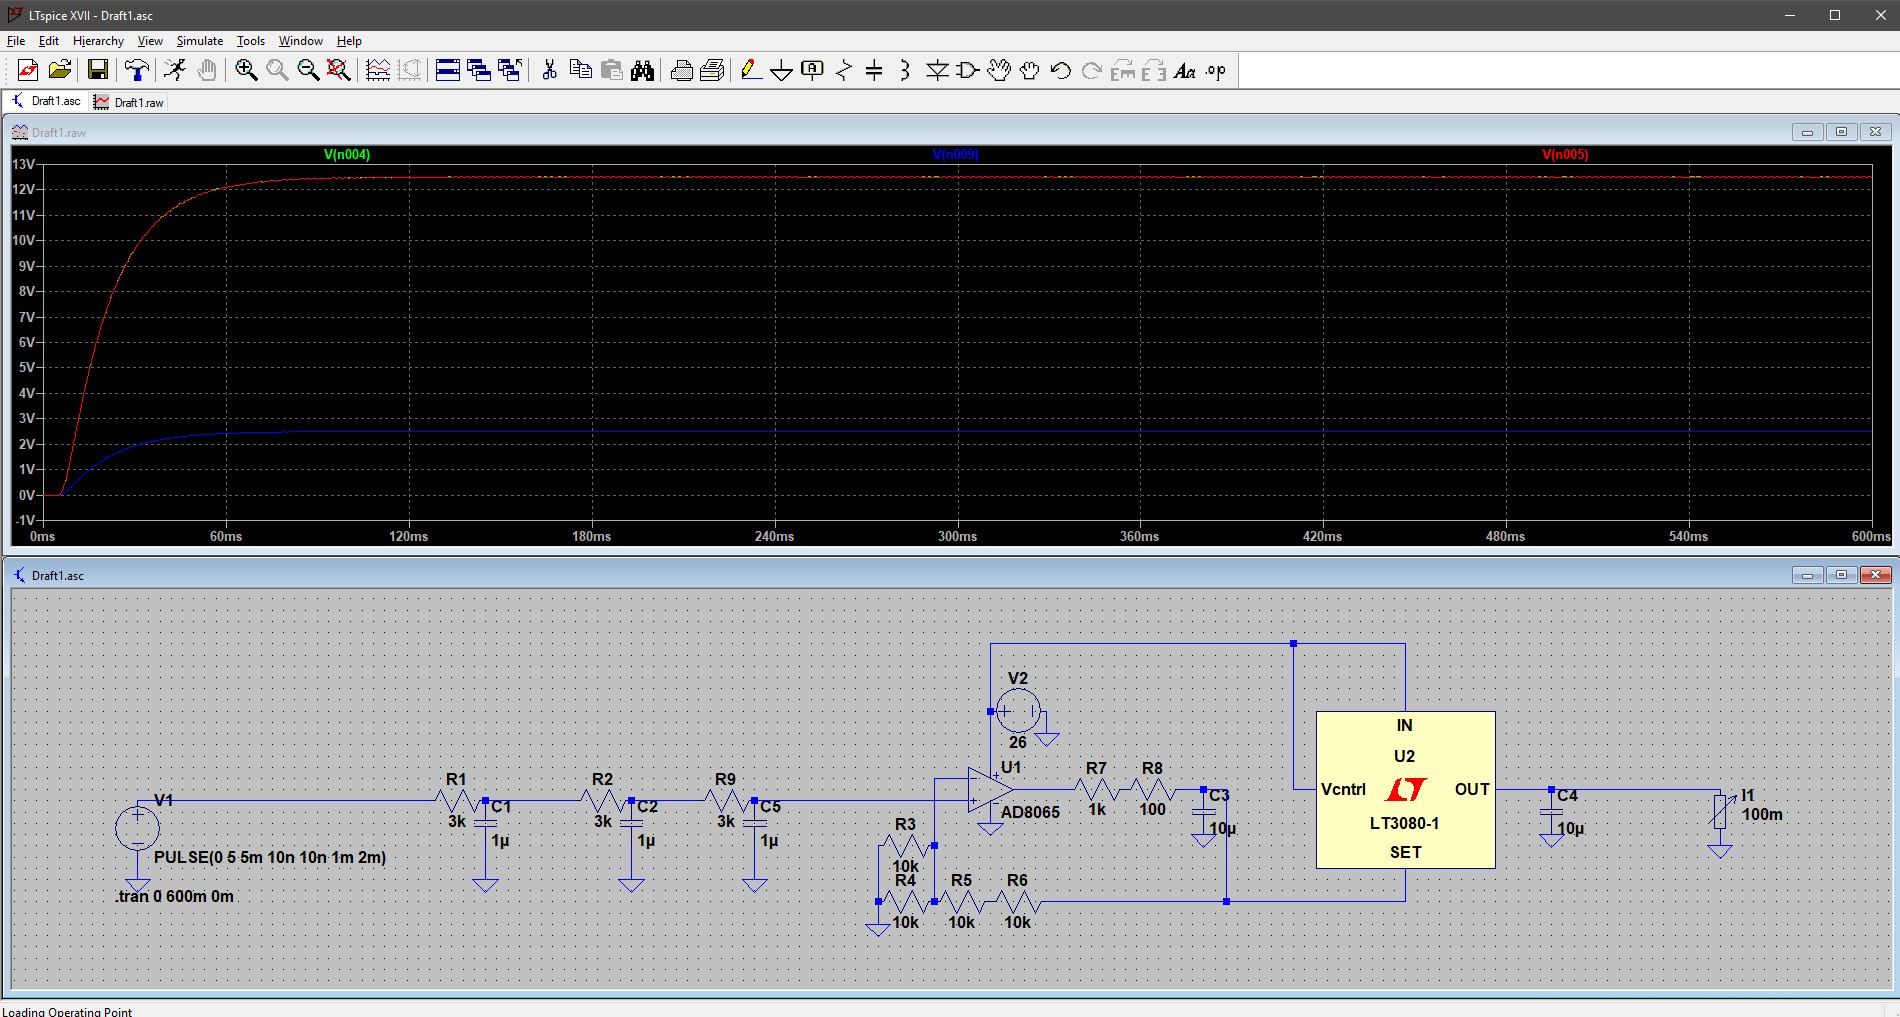Click the .tran 0 600m 0m directive
The height and width of the screenshot is (1017, 1900).
click(x=174, y=896)
